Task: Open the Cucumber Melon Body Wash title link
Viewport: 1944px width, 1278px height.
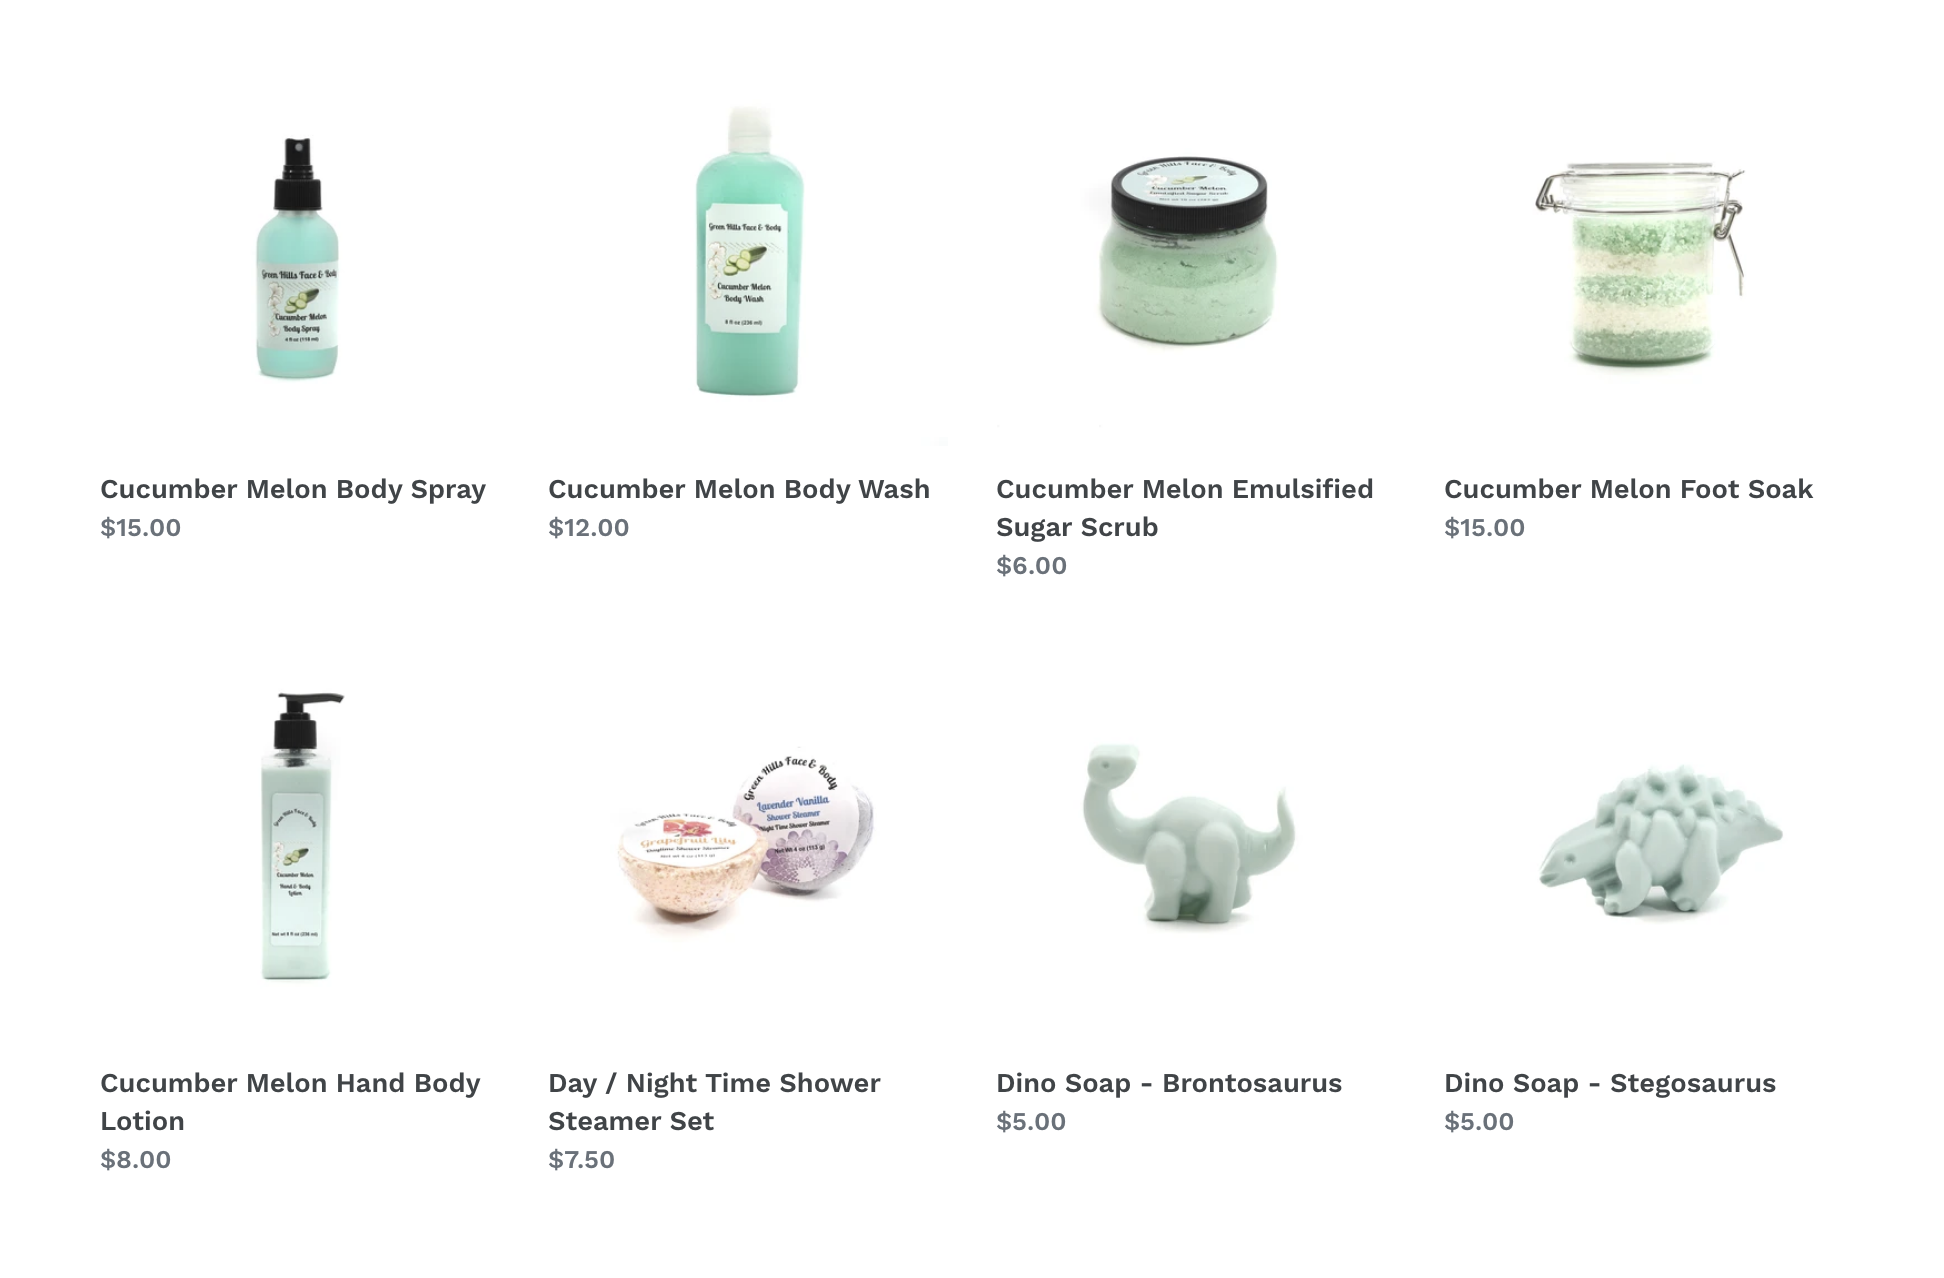Action: tap(739, 489)
